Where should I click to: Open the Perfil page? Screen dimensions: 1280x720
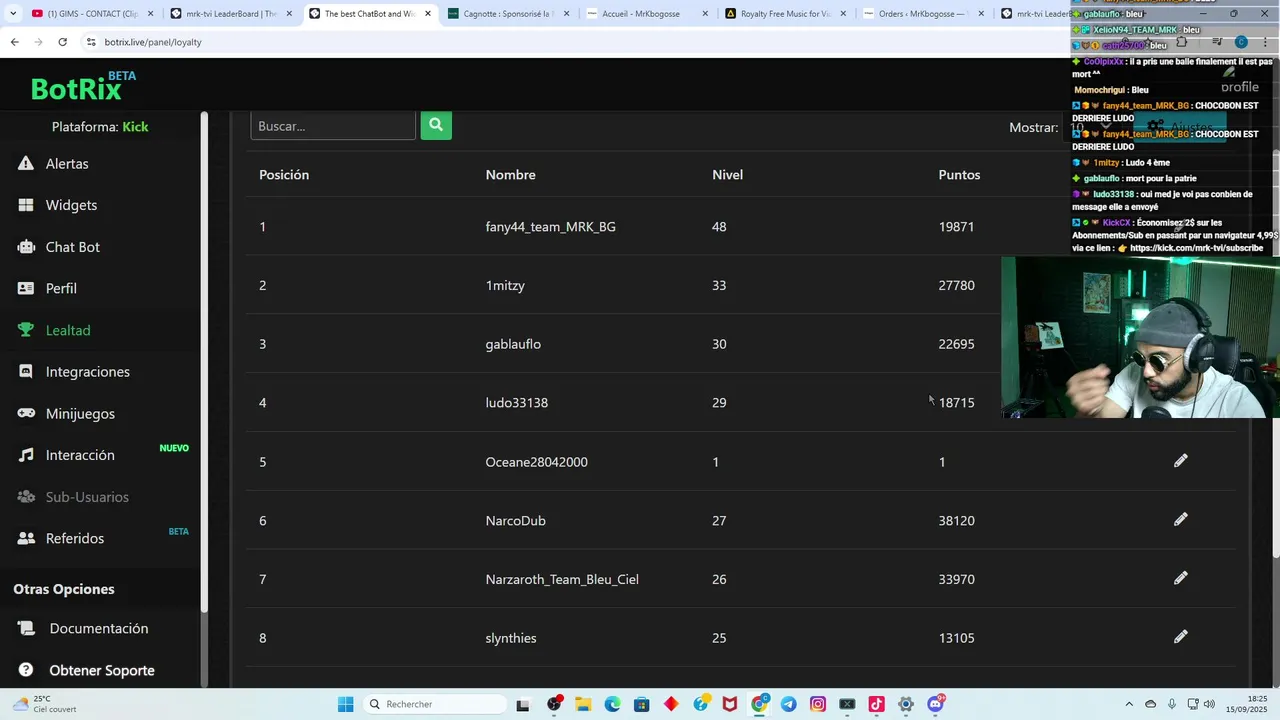pos(61,288)
